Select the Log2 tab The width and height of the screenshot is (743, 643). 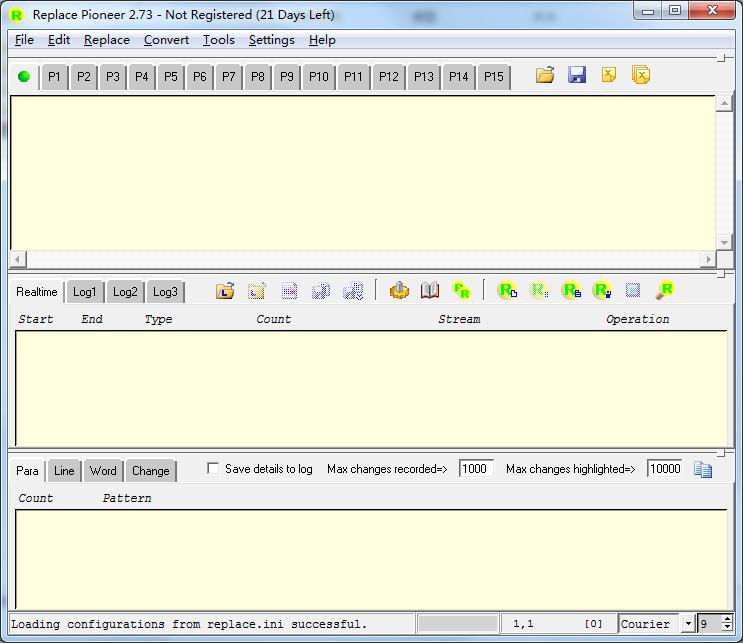(x=125, y=291)
